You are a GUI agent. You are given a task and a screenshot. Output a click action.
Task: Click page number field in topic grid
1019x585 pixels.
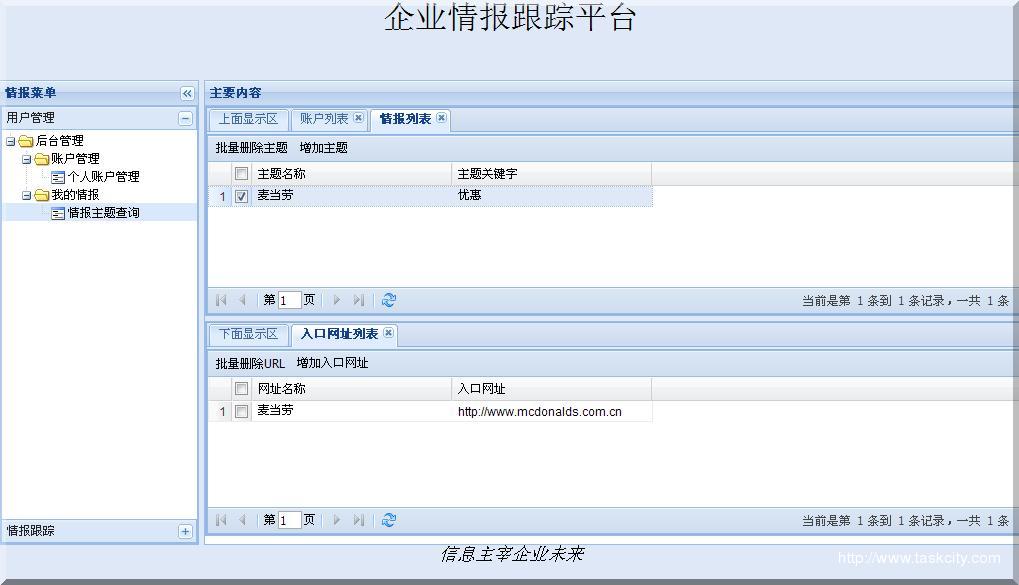[x=289, y=300]
